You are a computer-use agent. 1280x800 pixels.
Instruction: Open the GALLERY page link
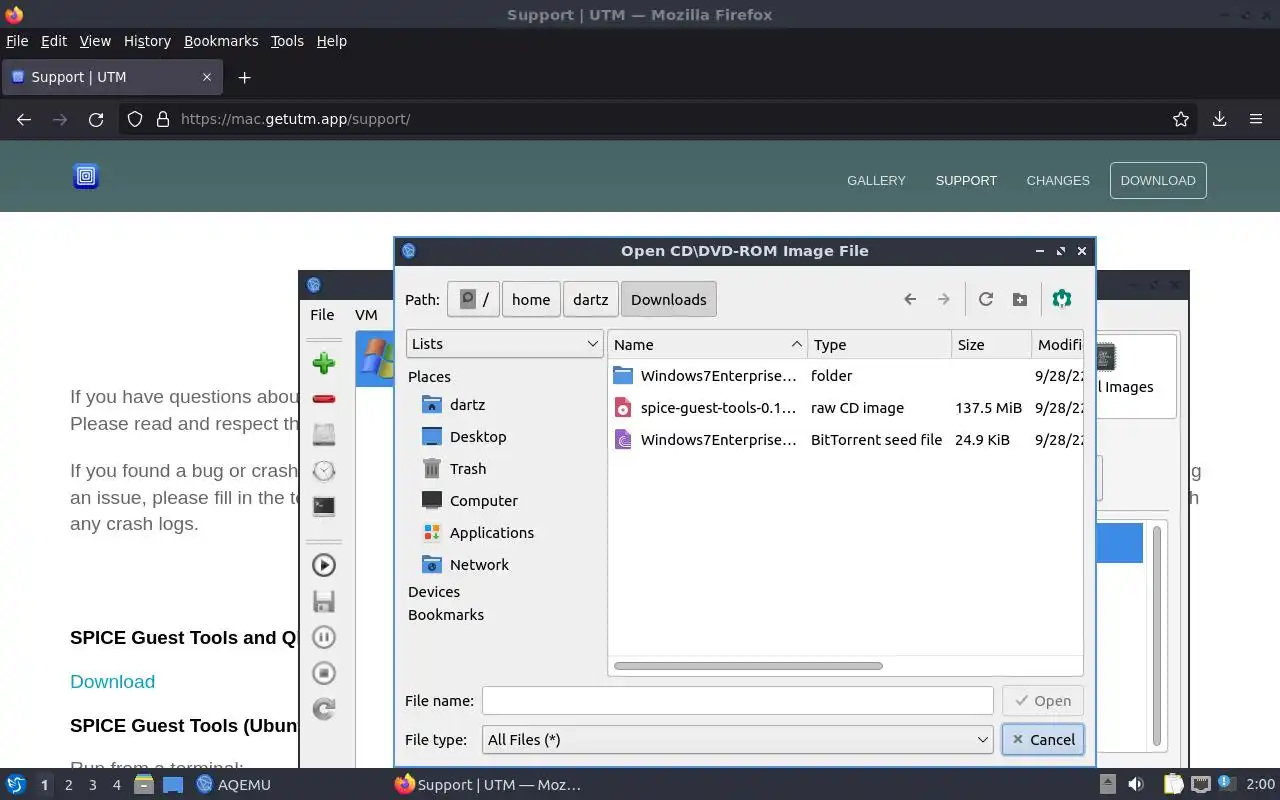876,181
